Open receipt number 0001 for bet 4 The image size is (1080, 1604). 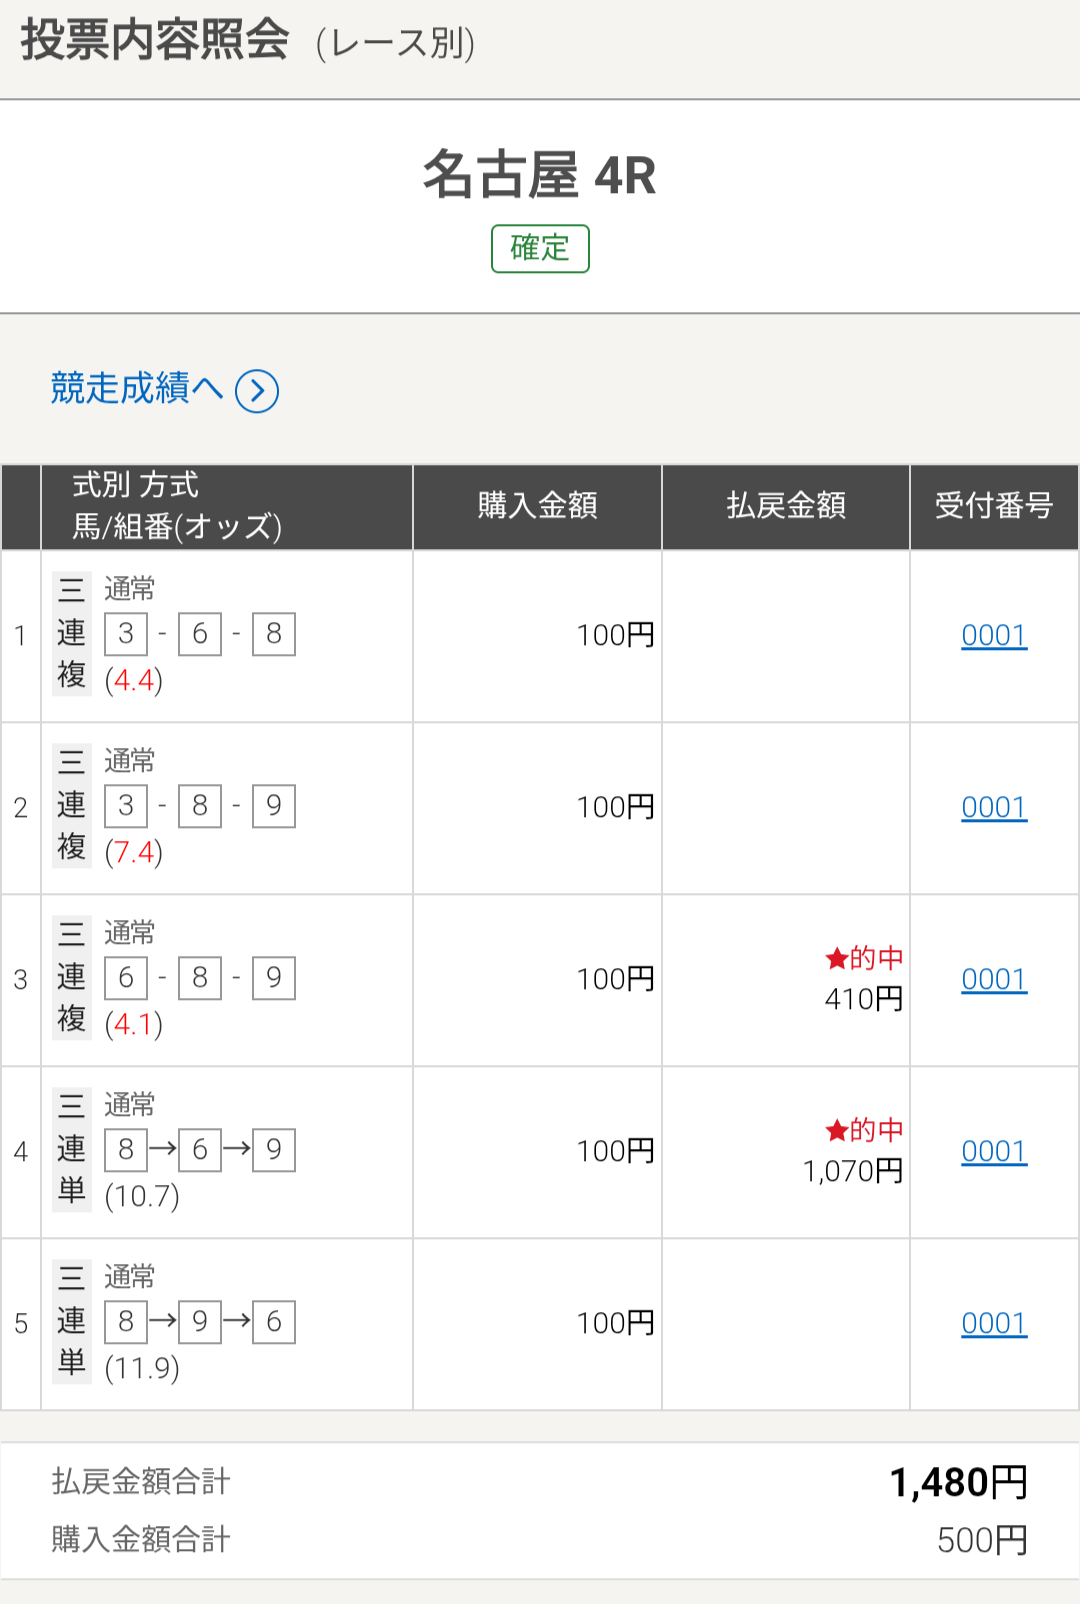pos(994,1152)
